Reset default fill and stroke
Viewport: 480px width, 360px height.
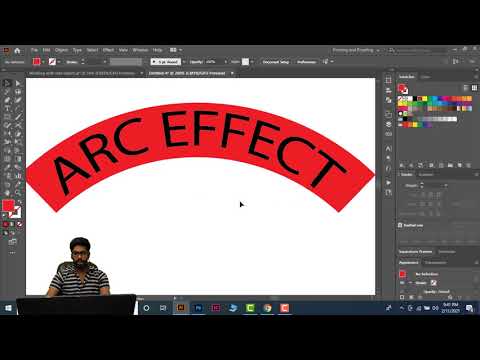click(5, 215)
